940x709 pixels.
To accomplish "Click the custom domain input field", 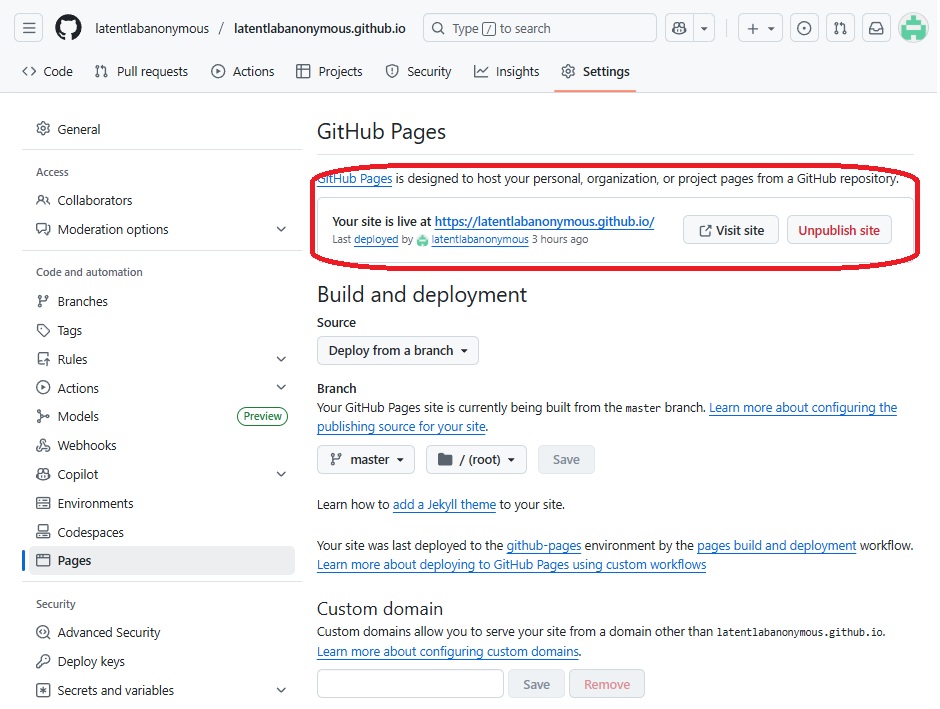I will coord(409,683).
